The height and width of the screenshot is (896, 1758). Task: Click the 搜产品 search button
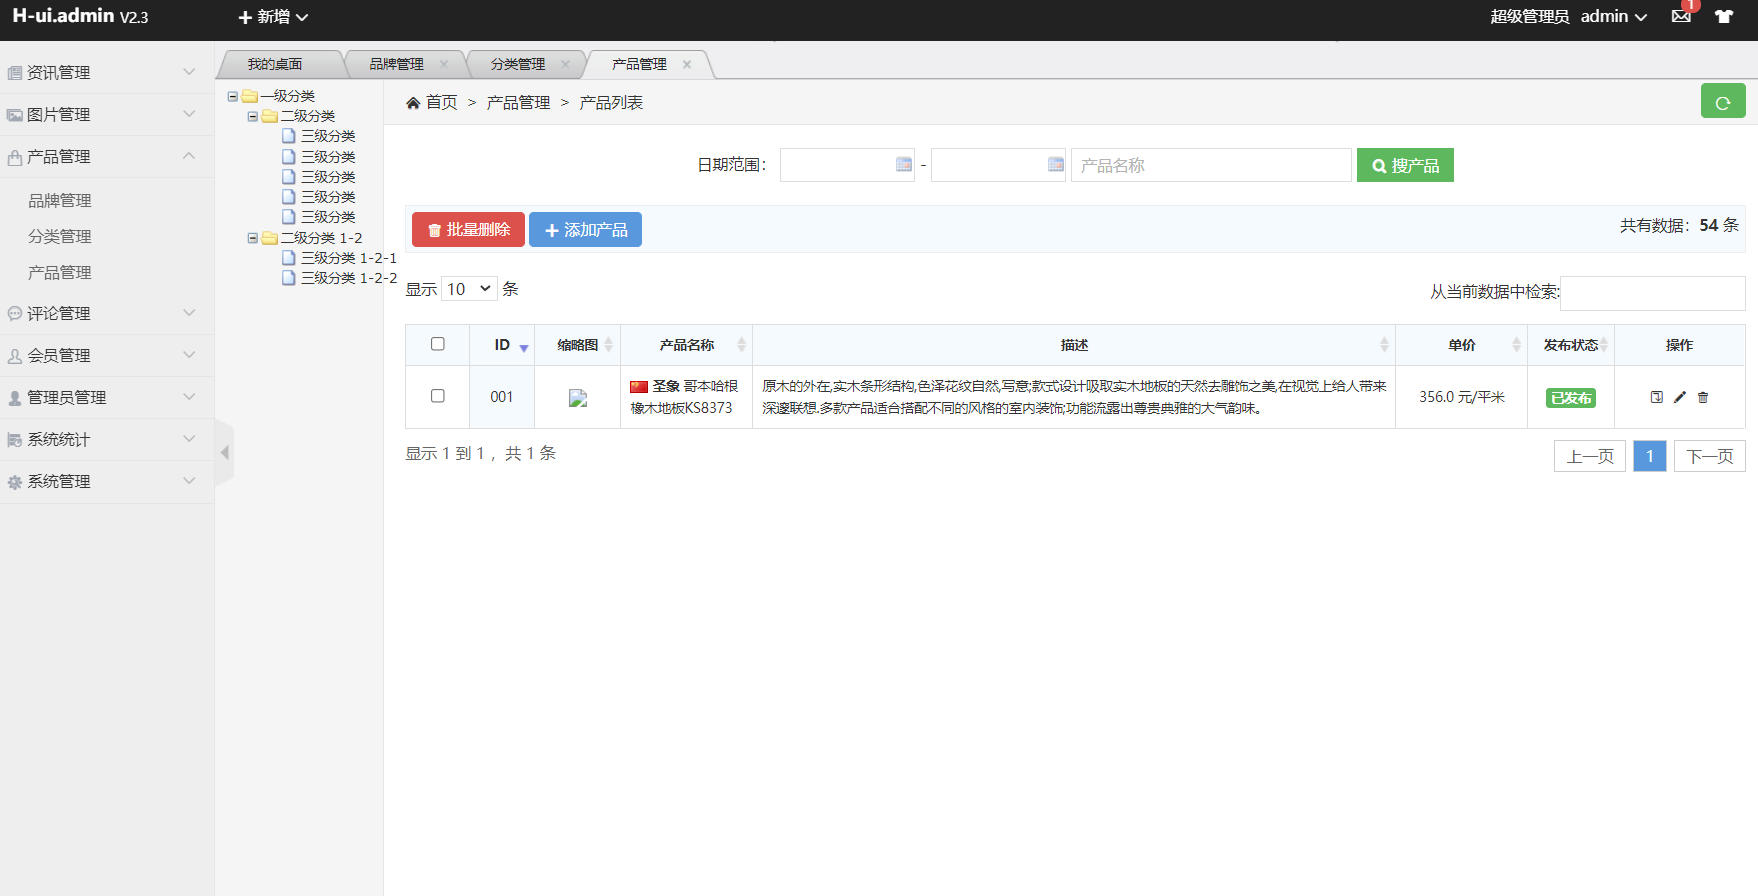coord(1405,165)
